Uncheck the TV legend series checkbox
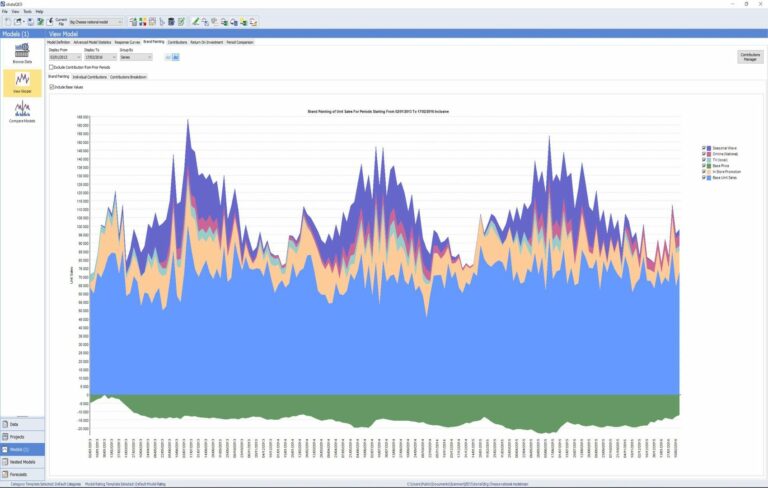 [x=704, y=160]
